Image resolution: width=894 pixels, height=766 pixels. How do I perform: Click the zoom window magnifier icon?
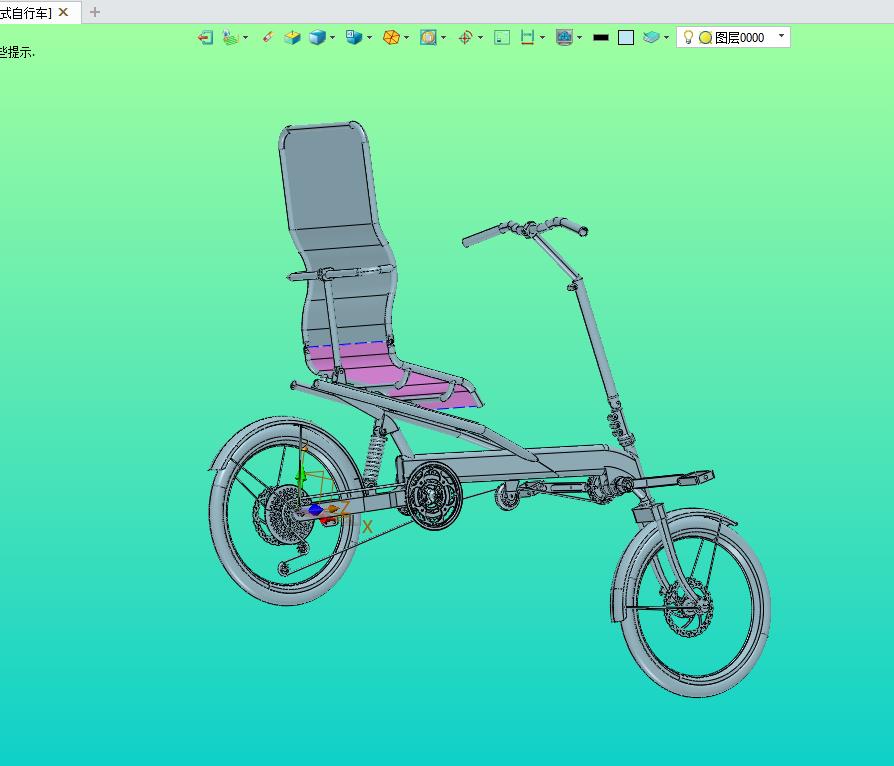tap(428, 38)
